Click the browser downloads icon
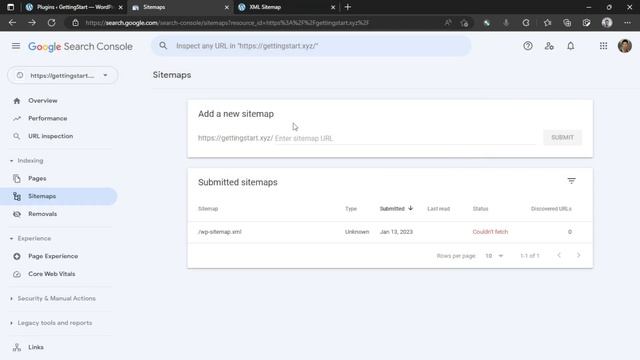The width and height of the screenshot is (640, 360). (x=506, y=23)
